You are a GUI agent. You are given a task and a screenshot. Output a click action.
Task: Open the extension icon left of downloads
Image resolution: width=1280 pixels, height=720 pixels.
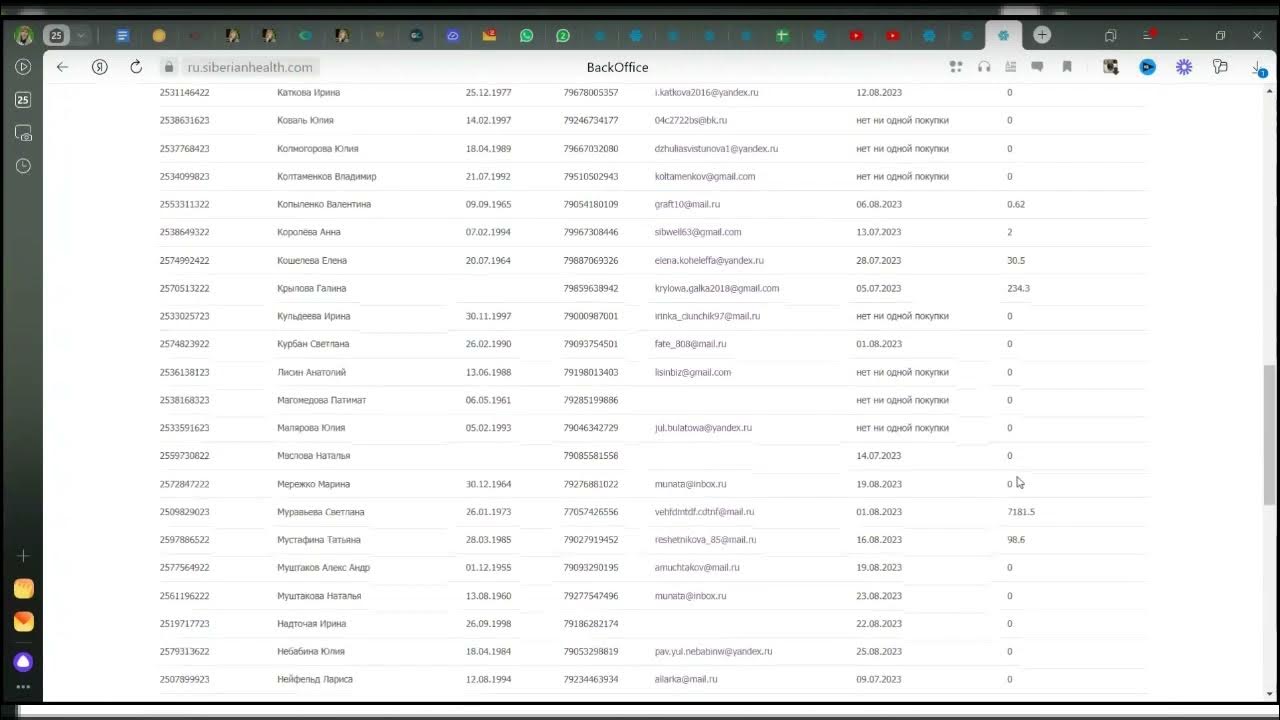(1220, 67)
